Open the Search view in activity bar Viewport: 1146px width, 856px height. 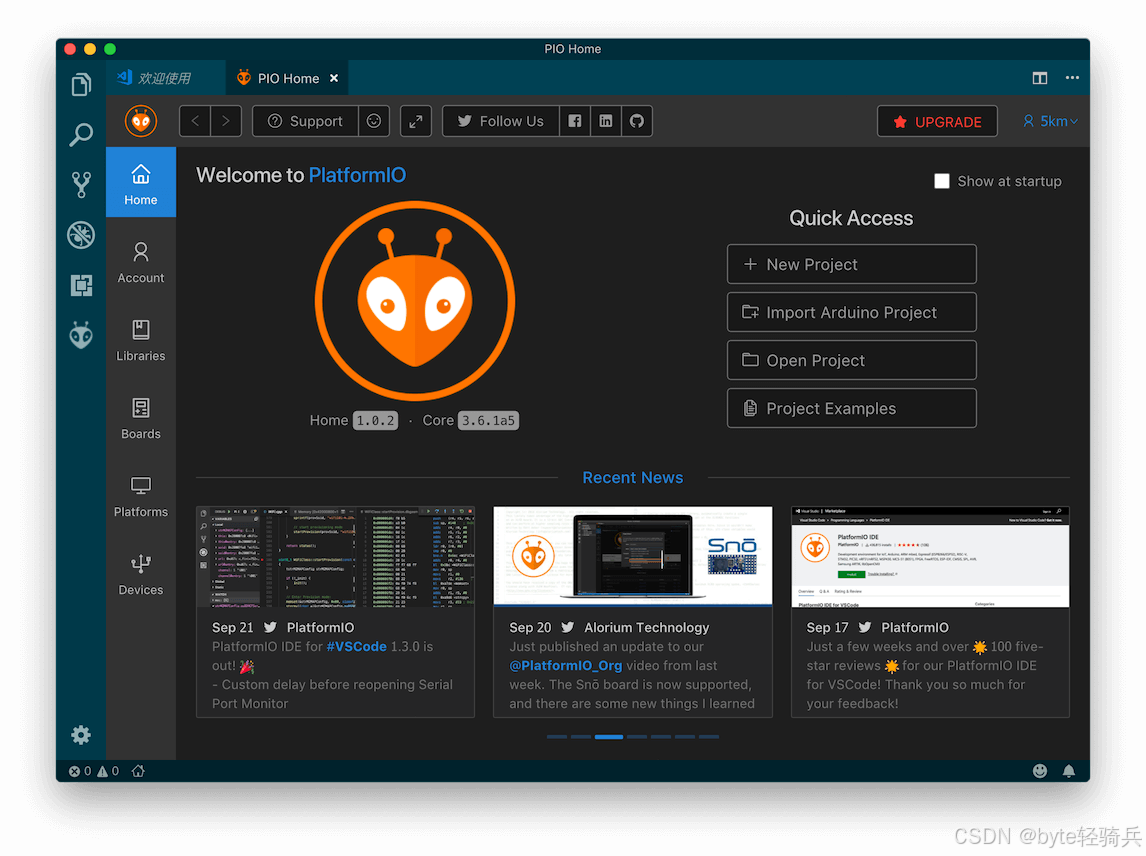pos(81,135)
